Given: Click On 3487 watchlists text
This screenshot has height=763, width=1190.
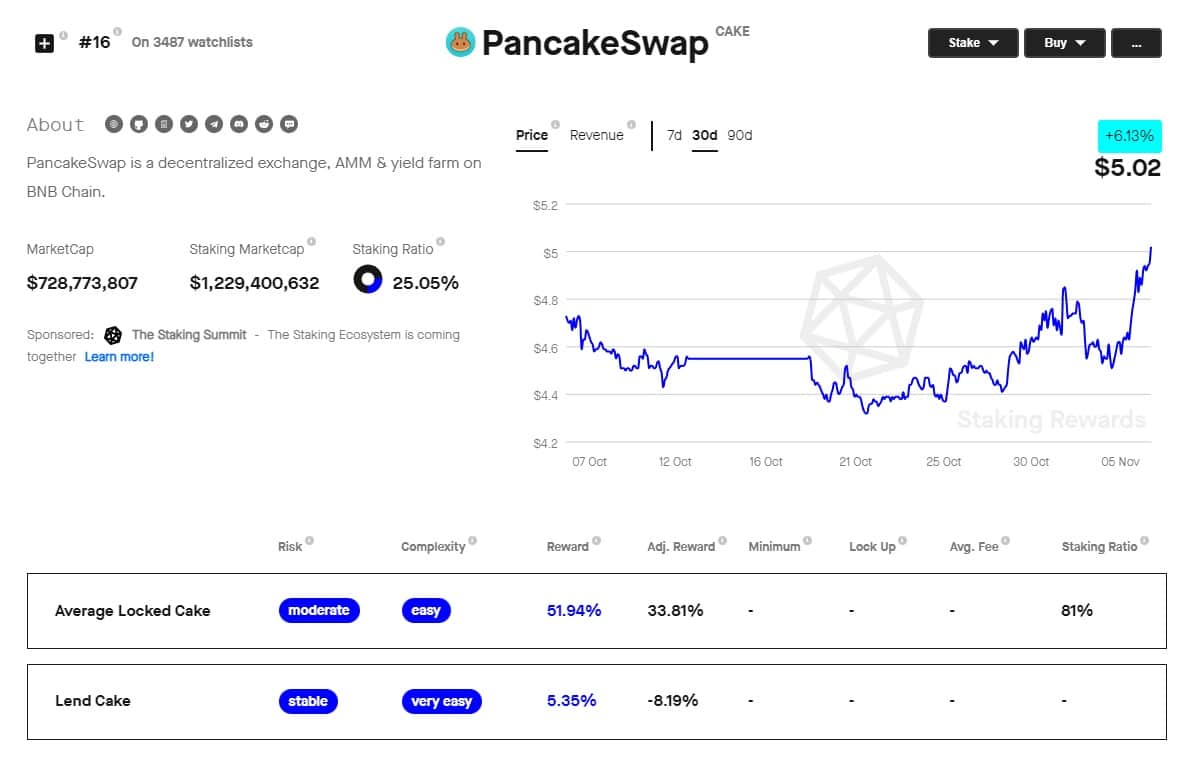Looking at the screenshot, I should (192, 43).
